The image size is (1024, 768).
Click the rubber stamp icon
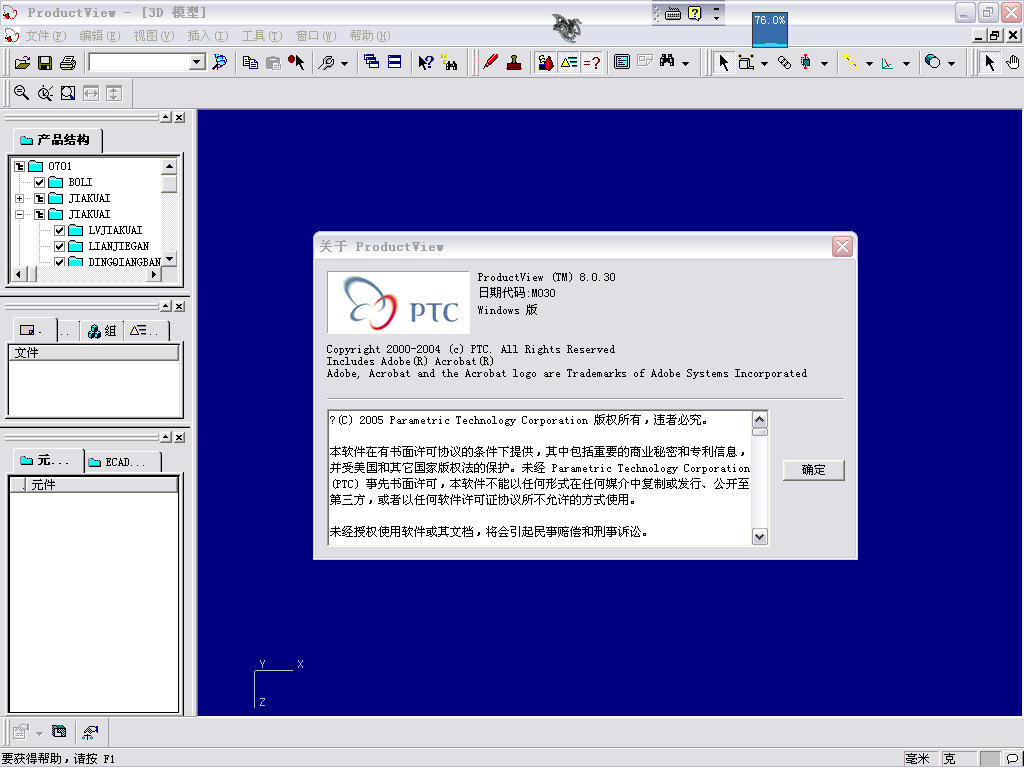click(x=514, y=62)
